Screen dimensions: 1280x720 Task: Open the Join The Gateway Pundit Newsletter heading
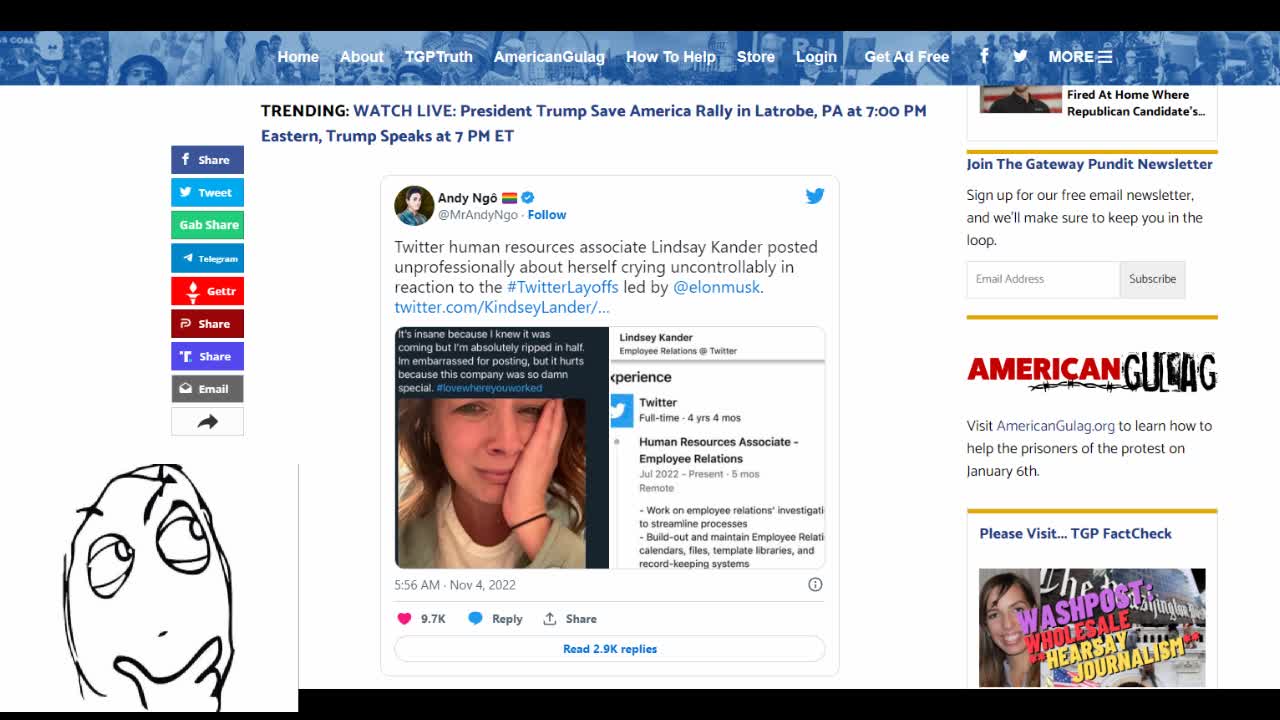pyautogui.click(x=1089, y=164)
